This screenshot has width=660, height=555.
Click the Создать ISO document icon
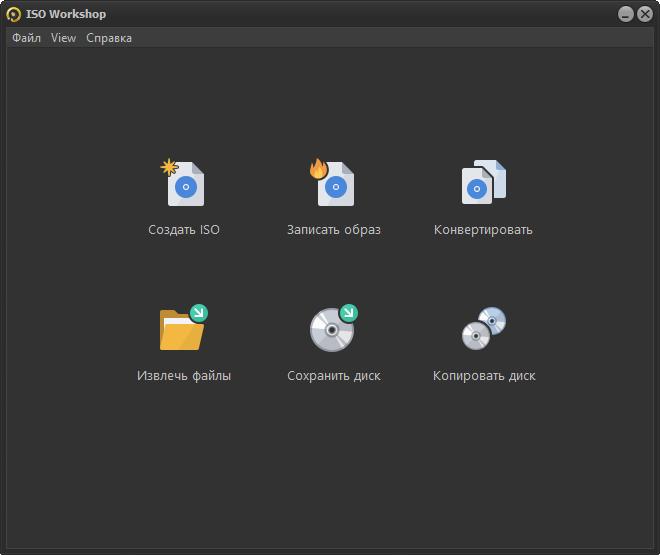pyautogui.click(x=185, y=185)
